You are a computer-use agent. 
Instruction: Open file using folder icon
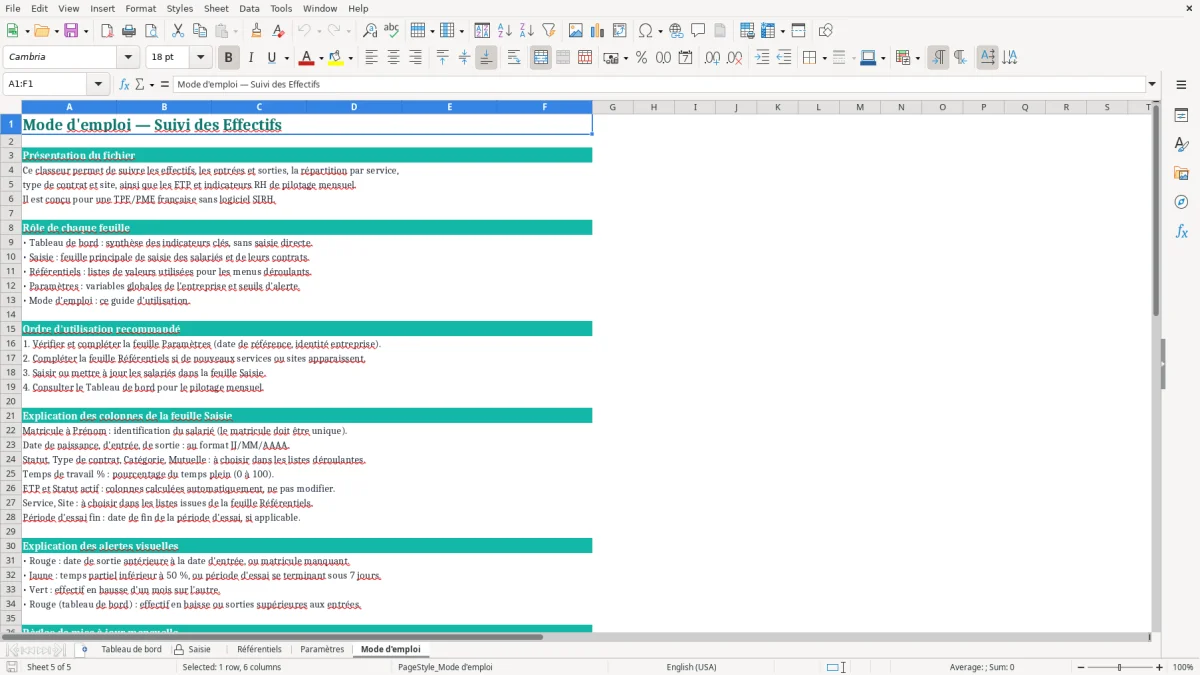[x=41, y=31]
